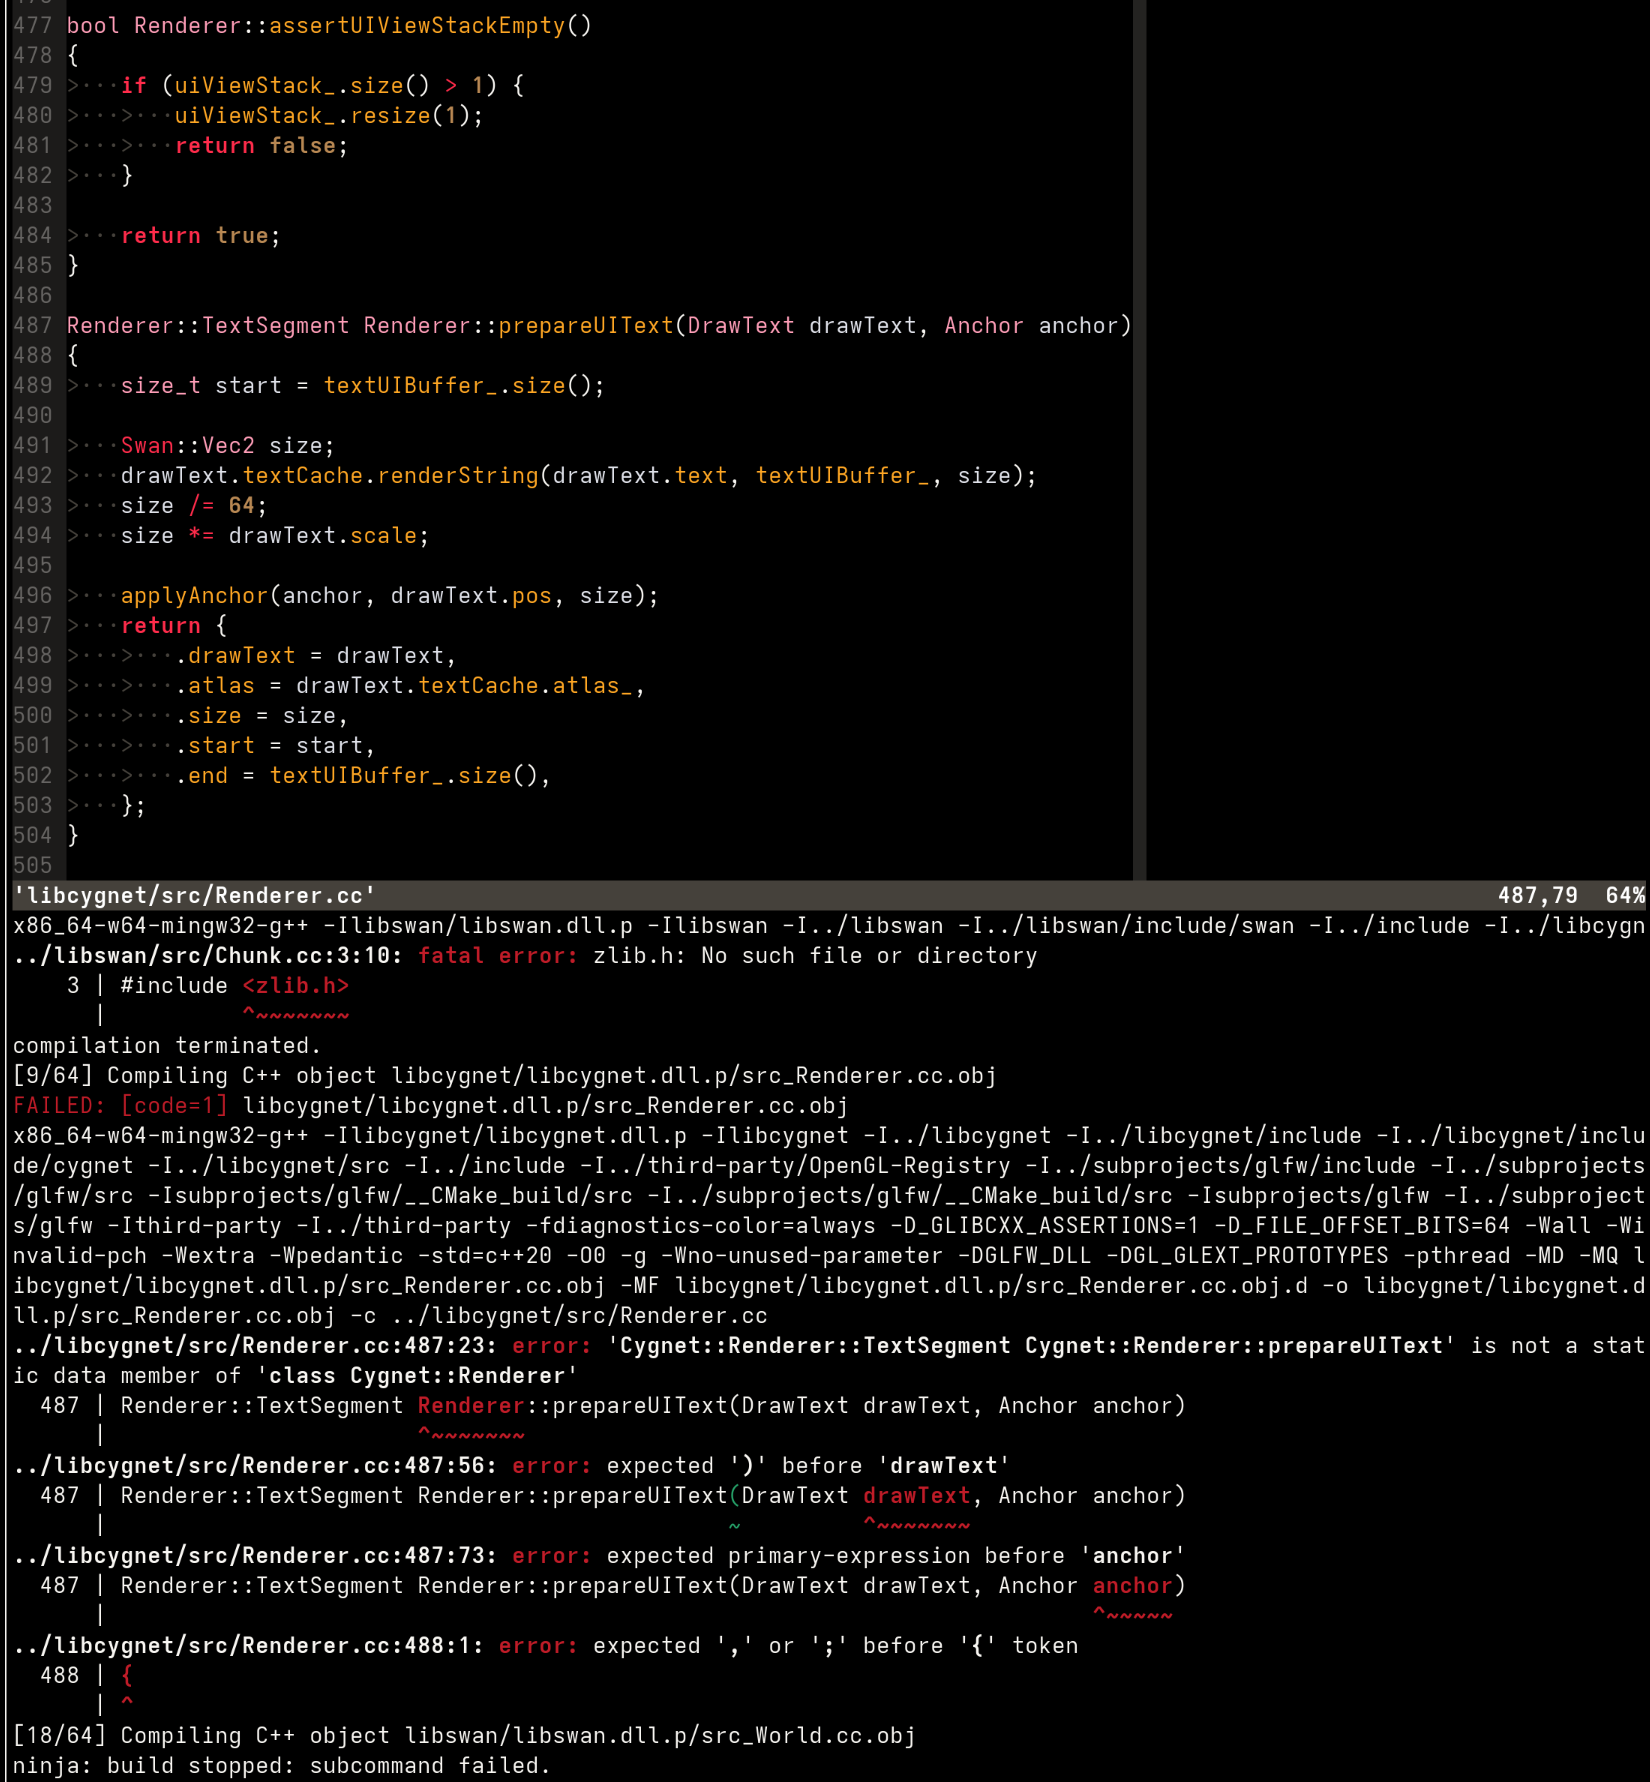Click line number 487 in the gutter
1650x1782 pixels.
tap(32, 325)
